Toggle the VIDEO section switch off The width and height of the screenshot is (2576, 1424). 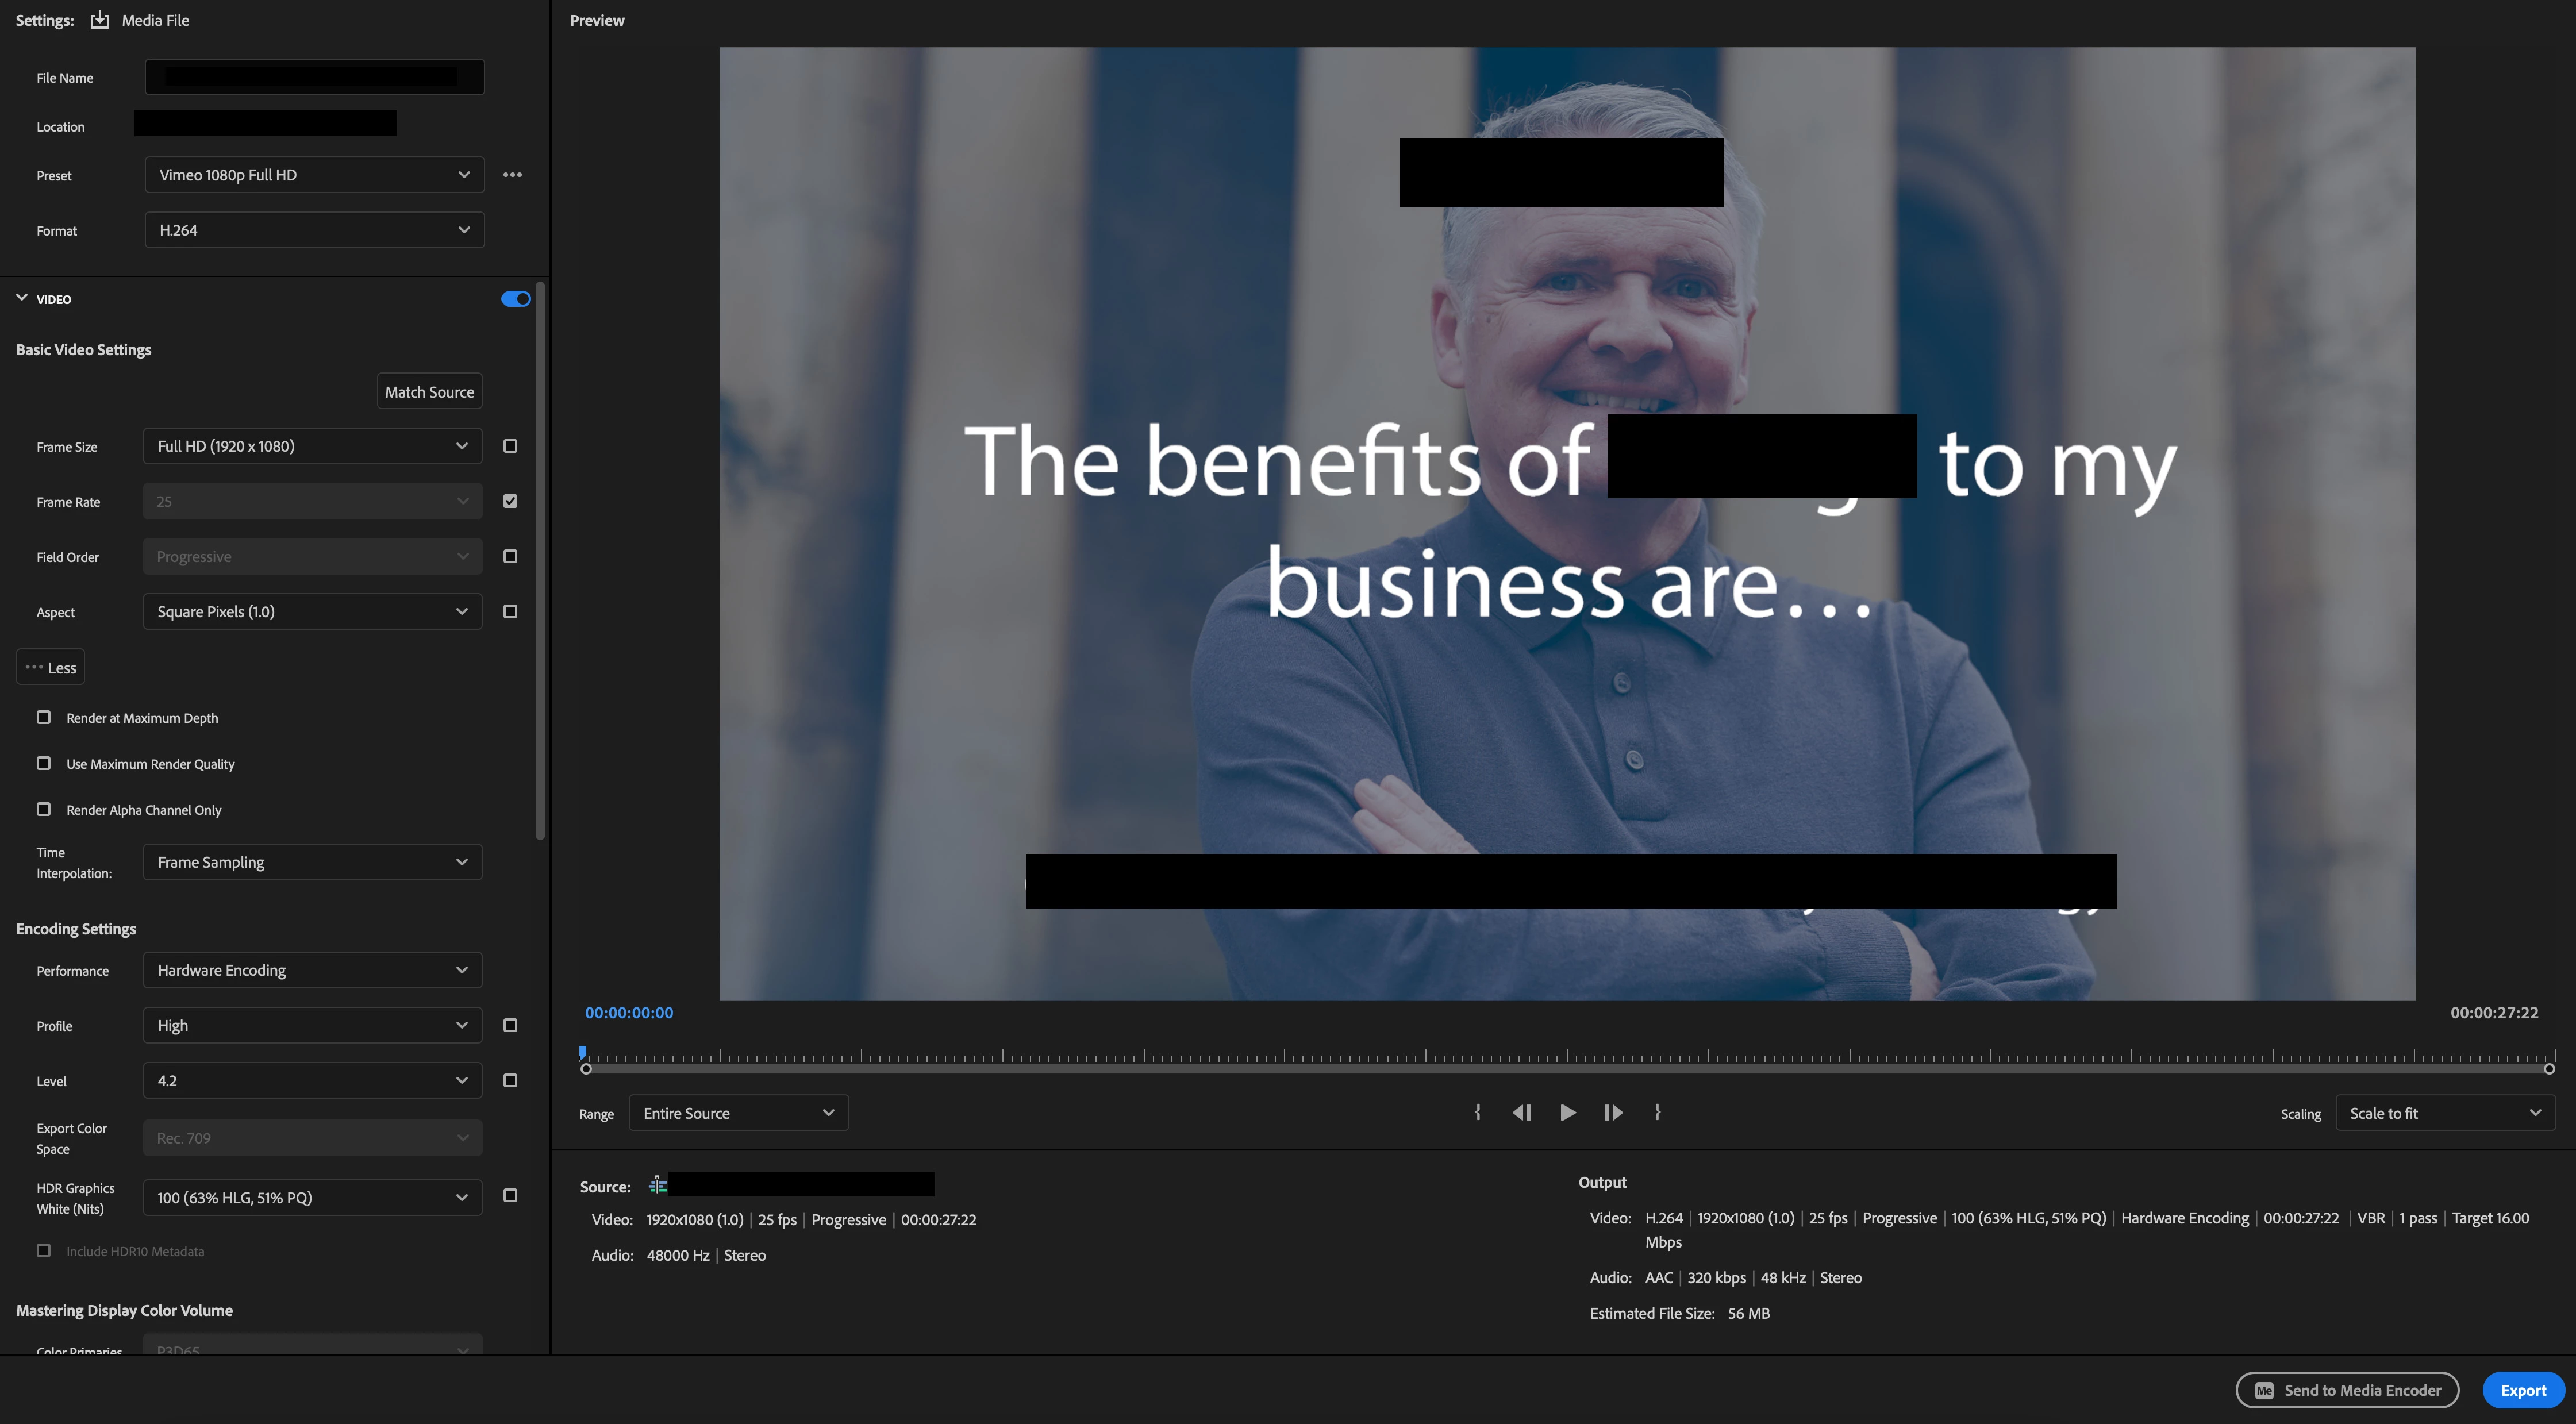point(515,299)
